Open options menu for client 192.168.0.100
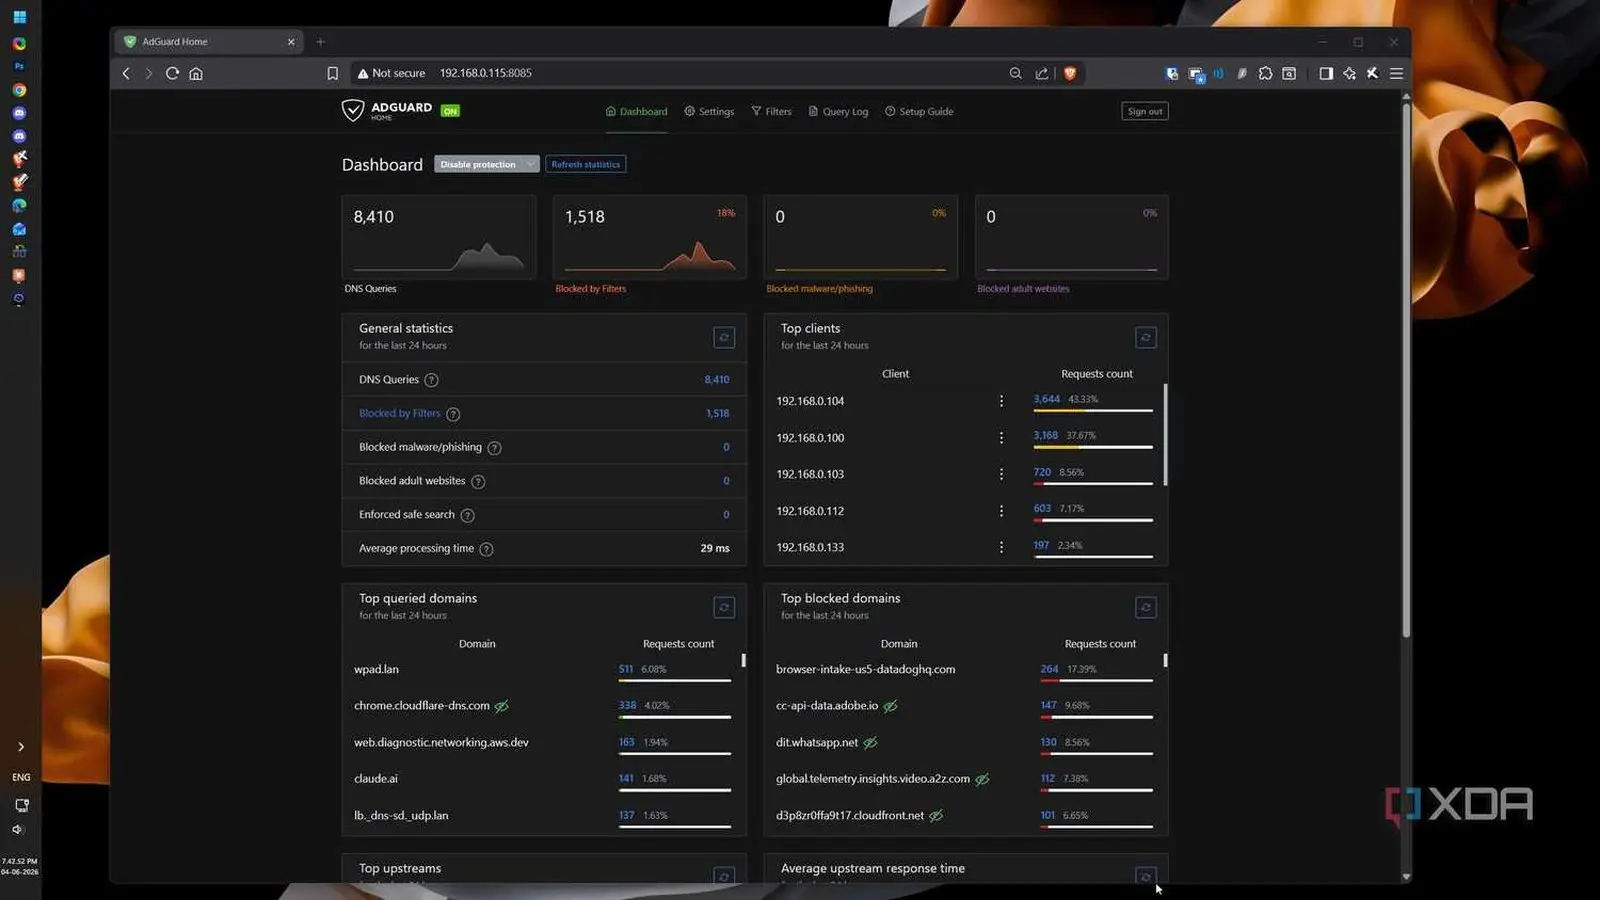 pos(1001,438)
